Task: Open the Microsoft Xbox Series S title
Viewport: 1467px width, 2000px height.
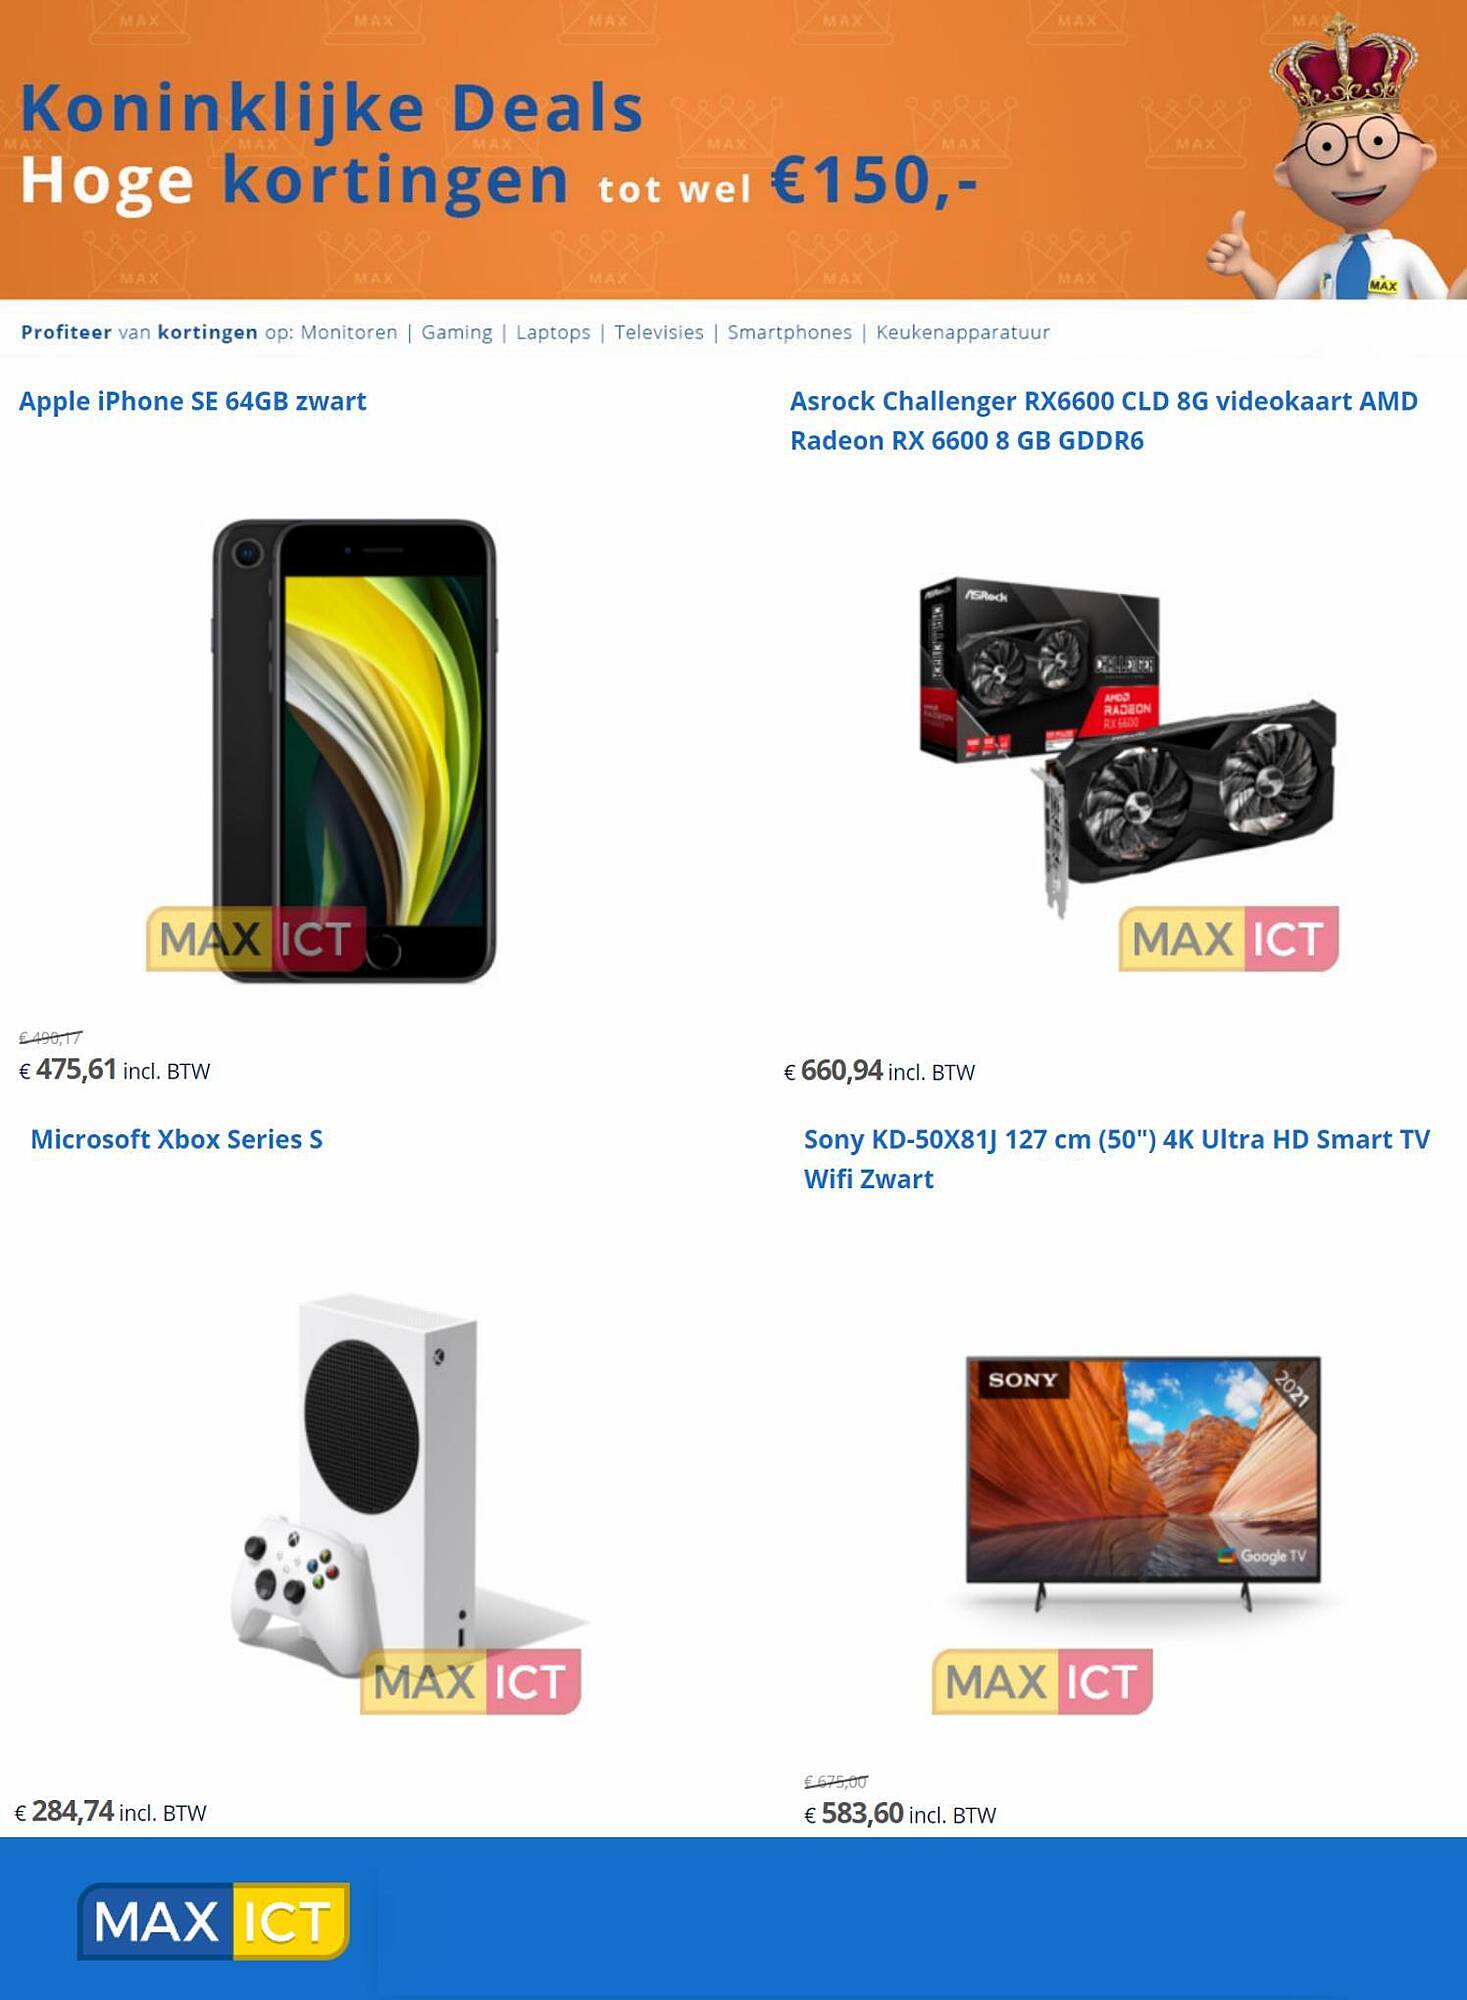Action: coord(177,1139)
